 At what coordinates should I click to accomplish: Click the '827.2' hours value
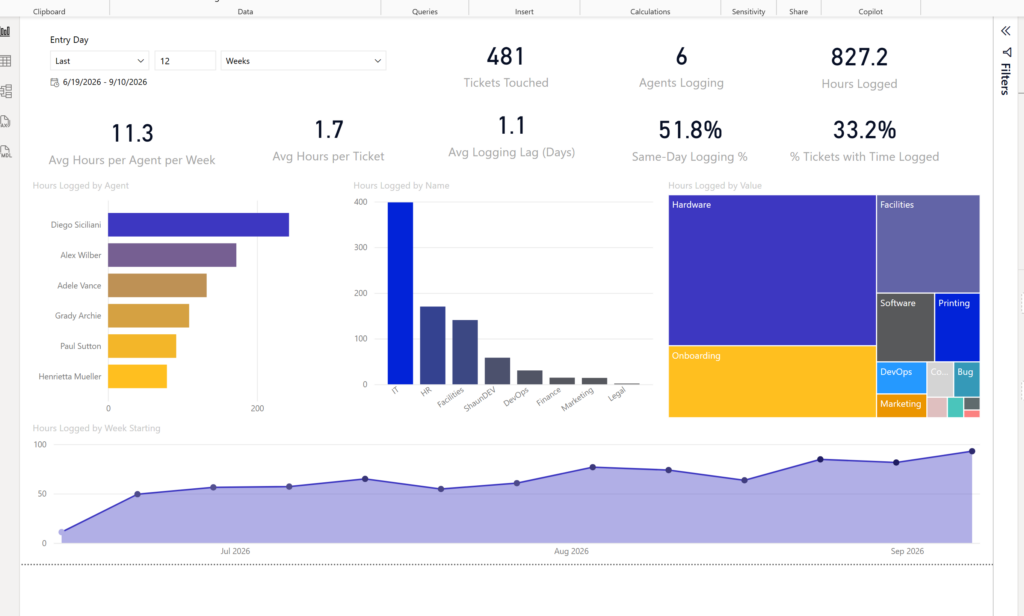(x=859, y=57)
